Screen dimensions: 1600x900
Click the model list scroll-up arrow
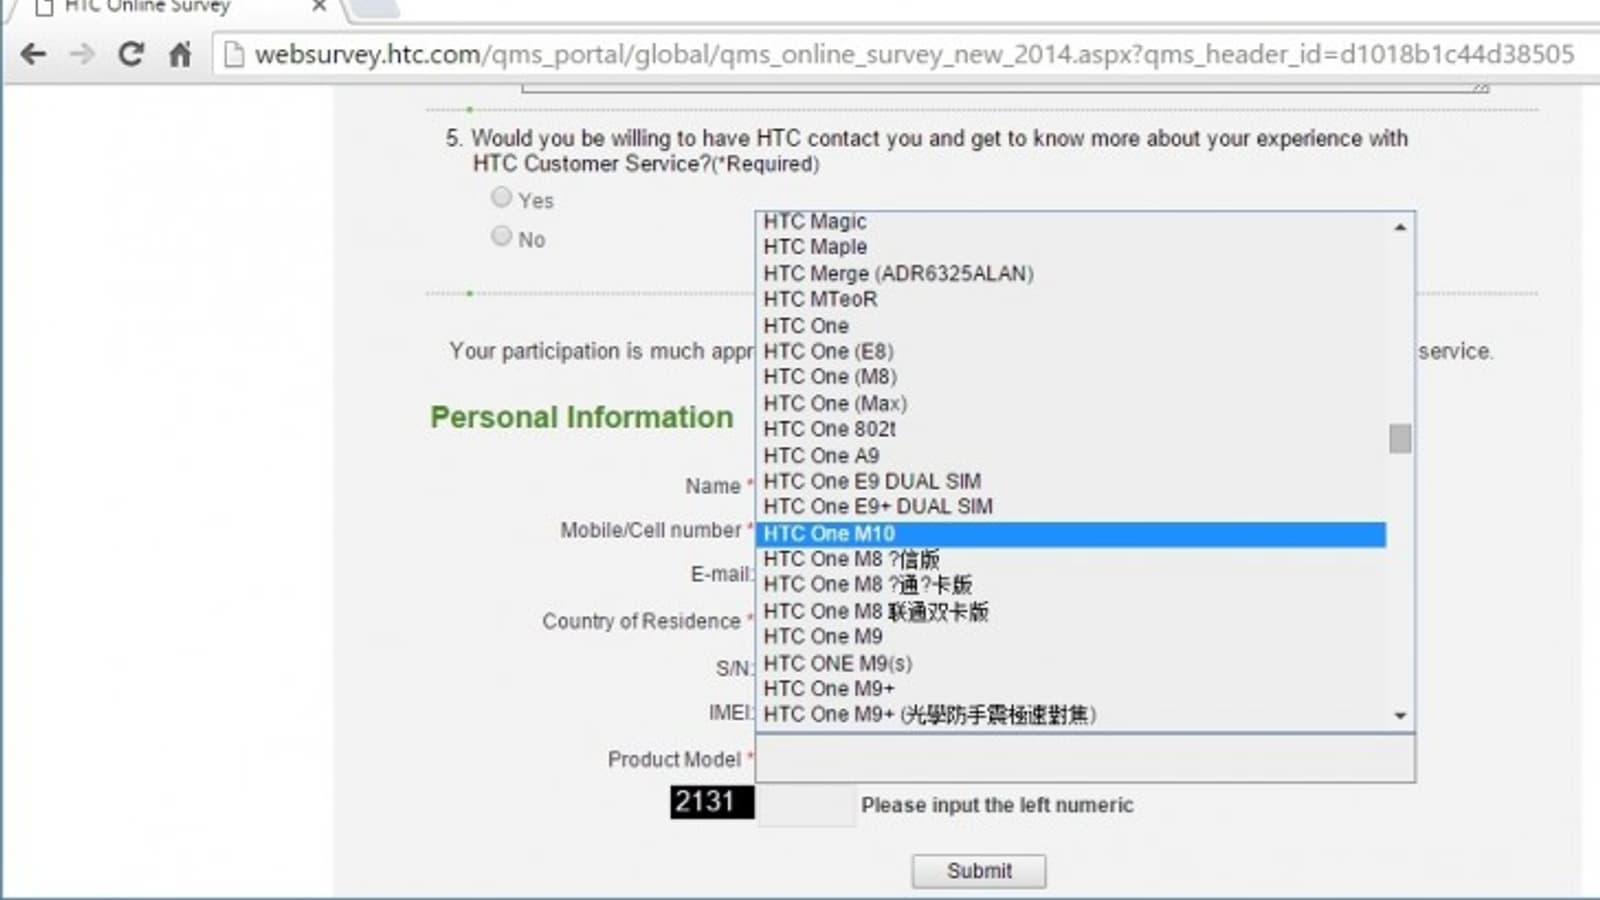pyautogui.click(x=1400, y=228)
